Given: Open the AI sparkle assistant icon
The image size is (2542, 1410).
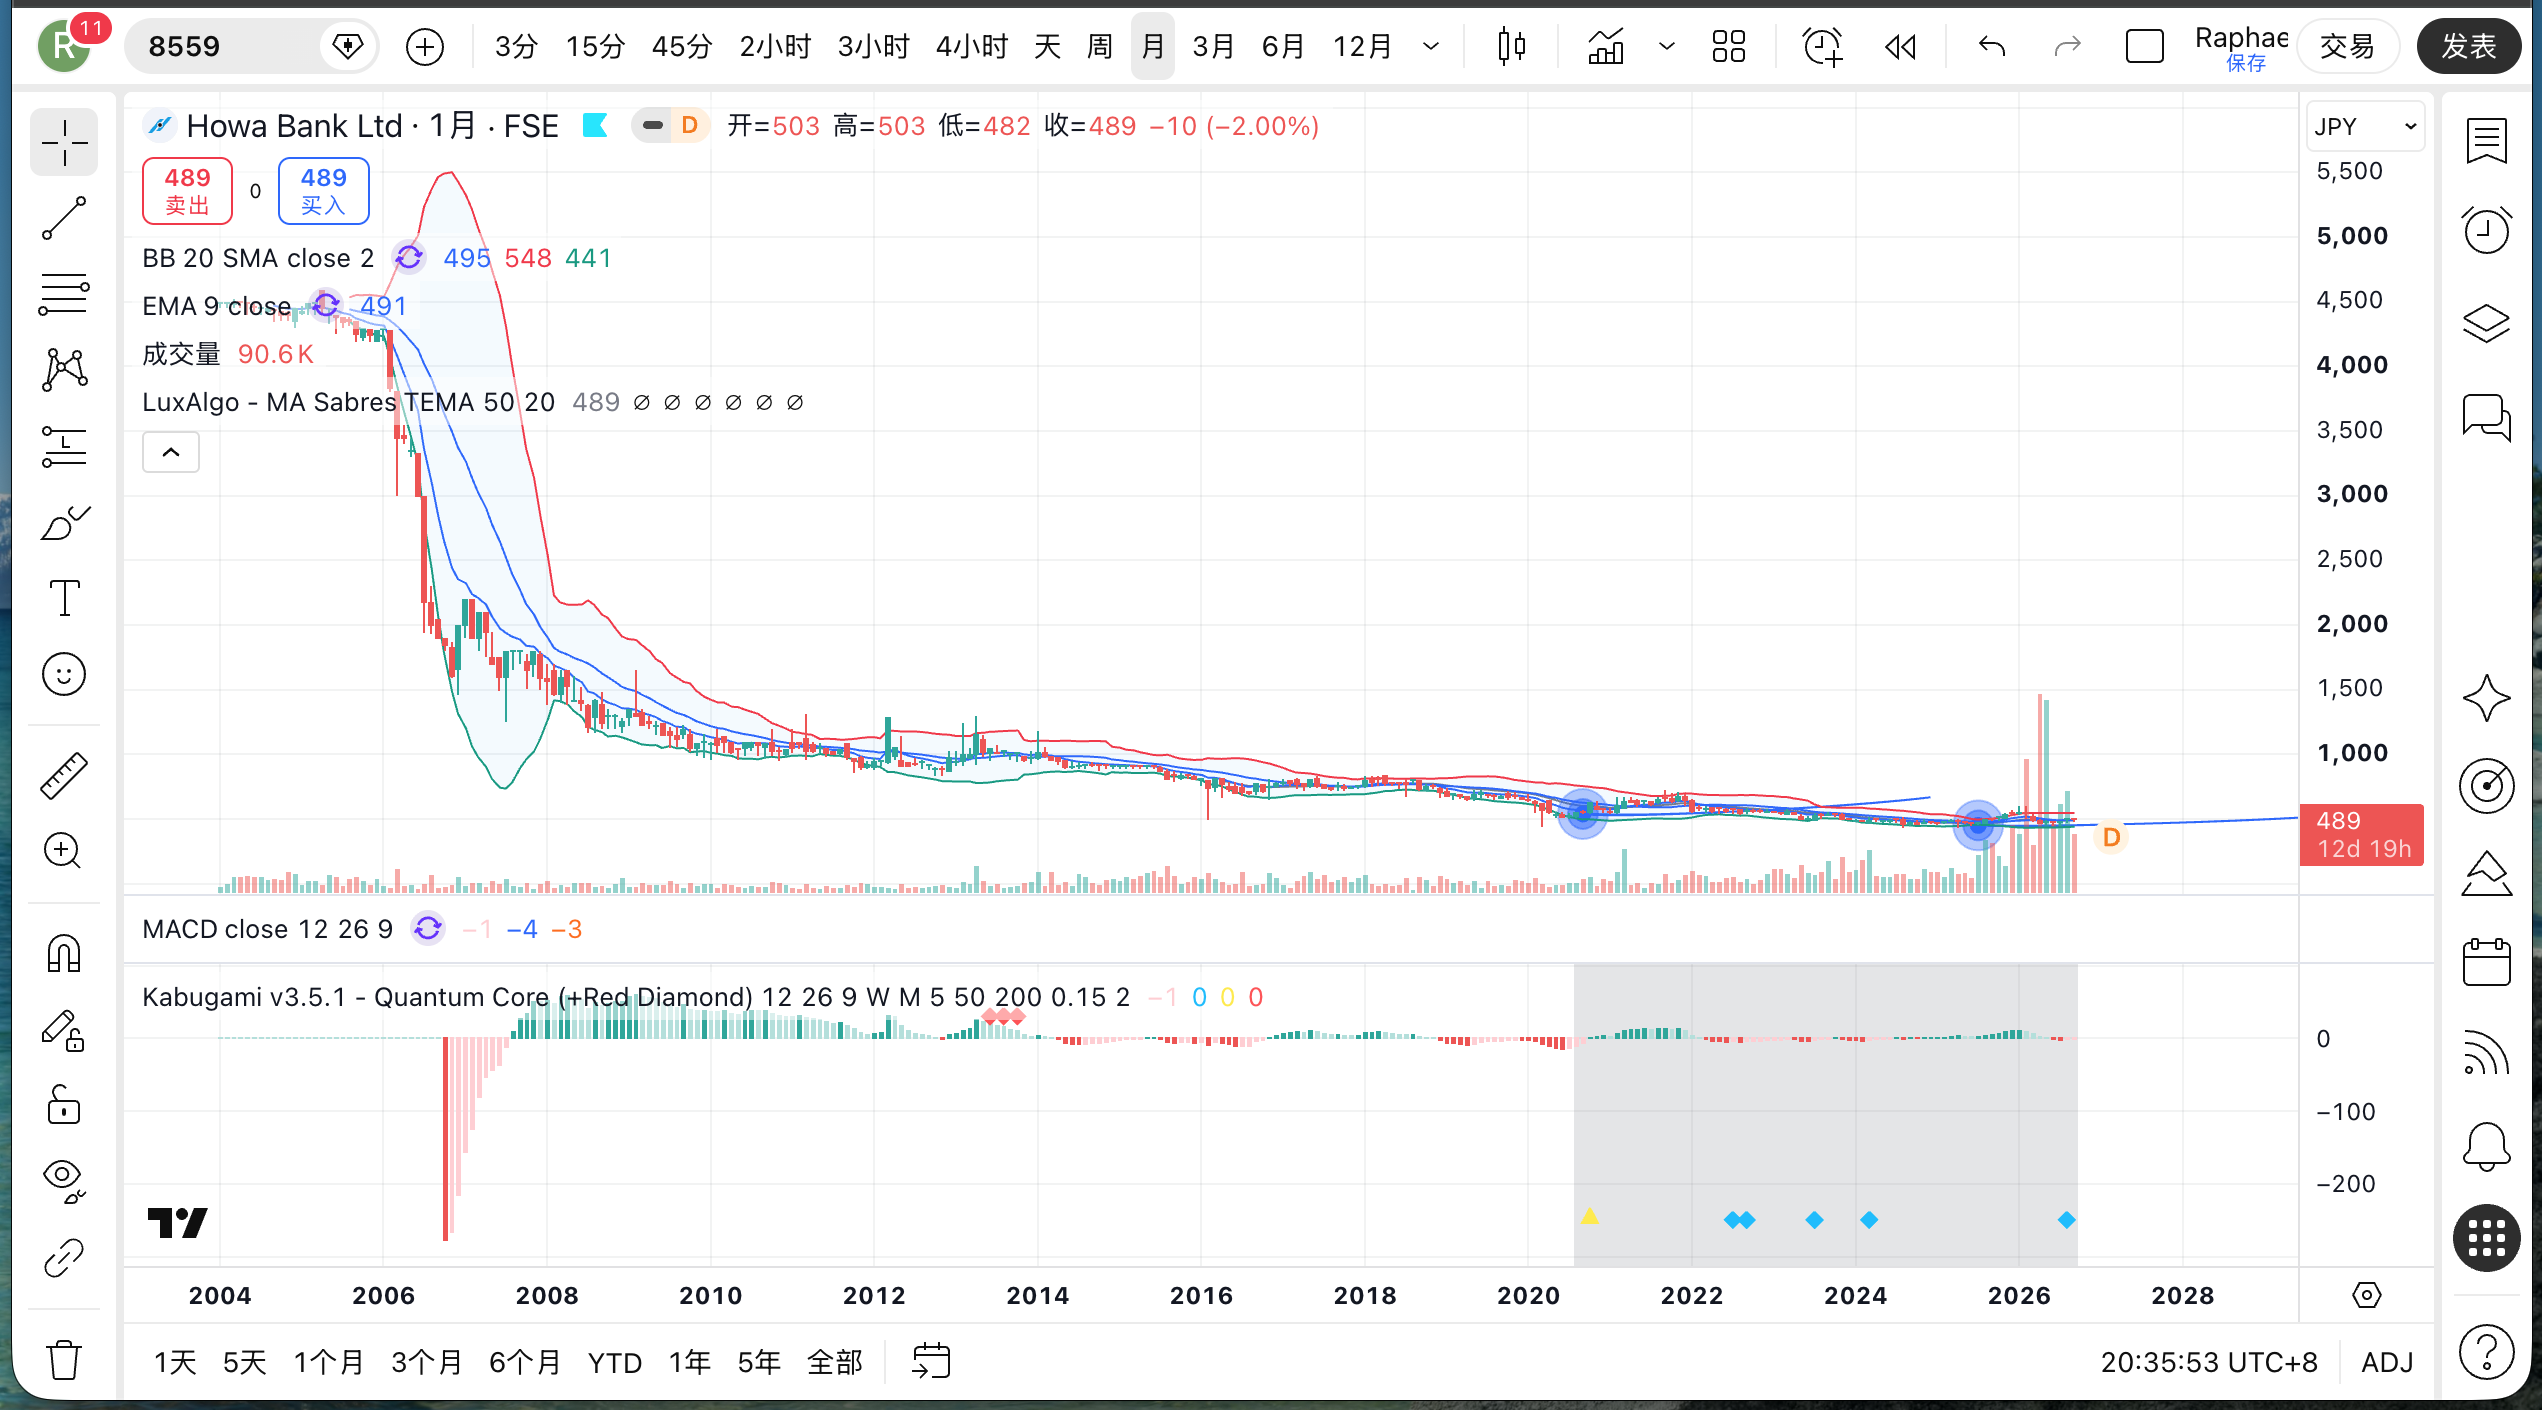Looking at the screenshot, I should click(2486, 698).
